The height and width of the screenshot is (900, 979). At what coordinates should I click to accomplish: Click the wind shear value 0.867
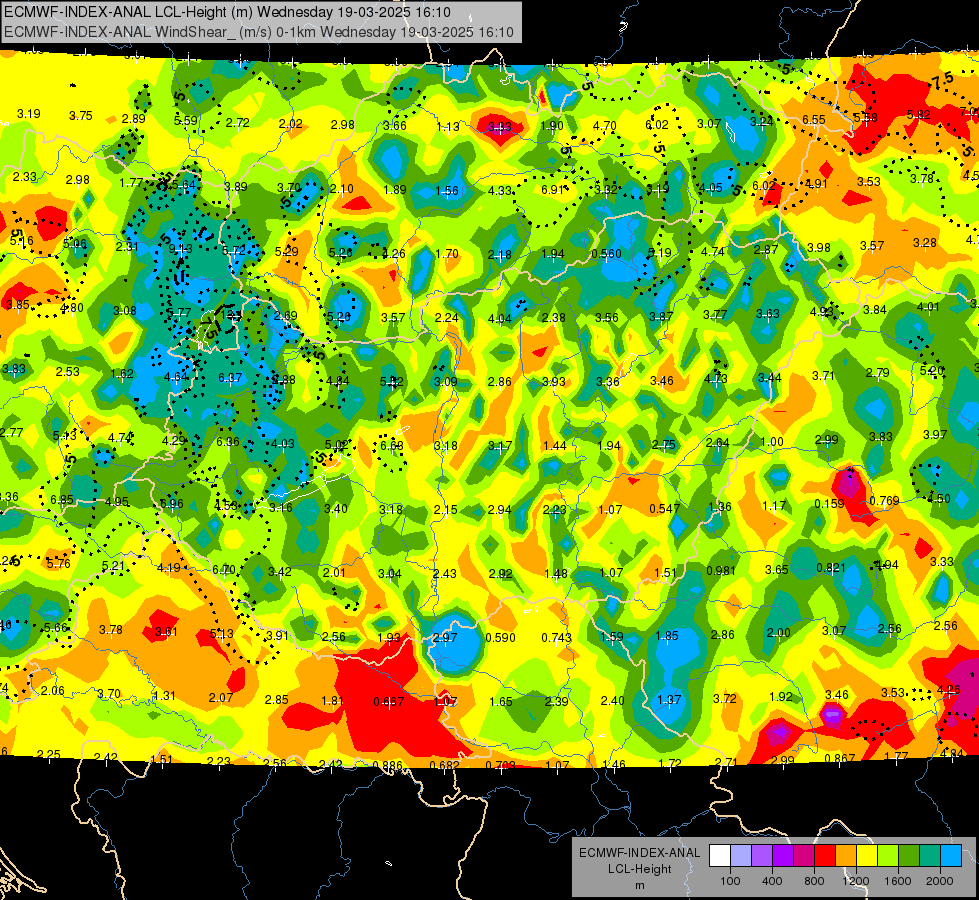coord(840,759)
